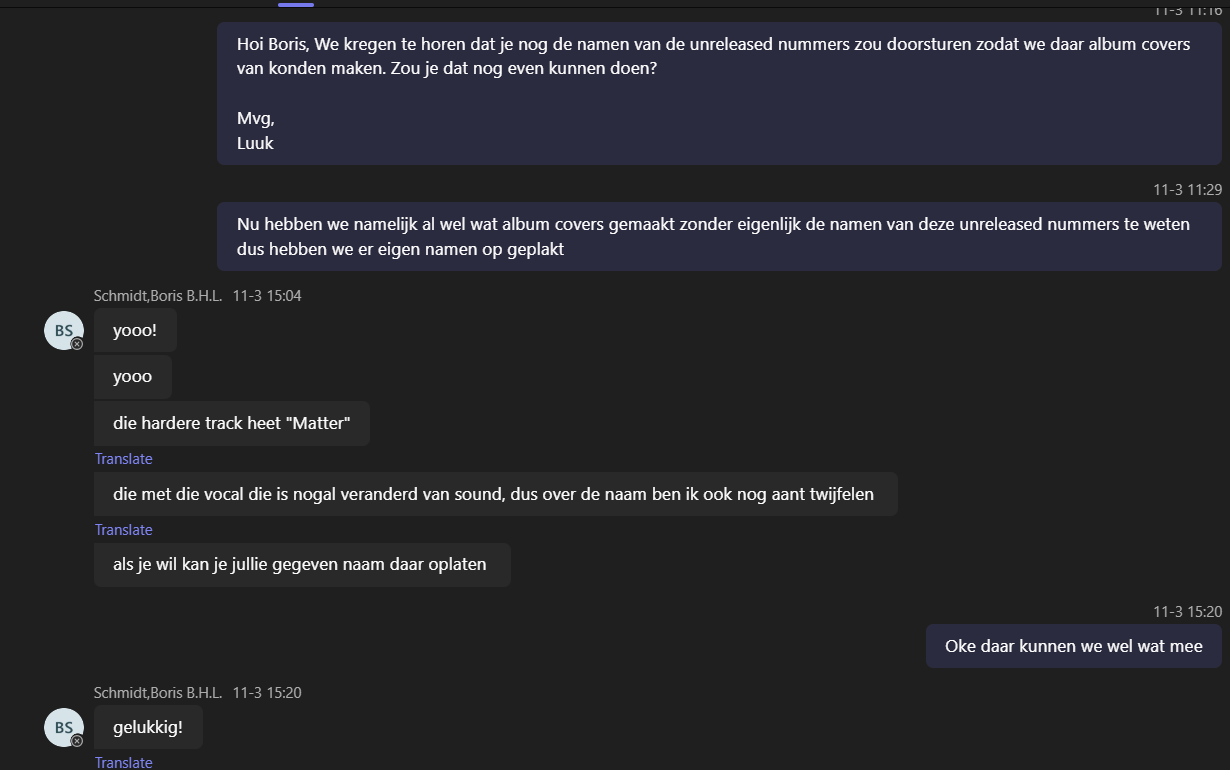Click sender name Schmidt,Boris above "yooo!"
This screenshot has height=770, width=1230.
coord(158,296)
